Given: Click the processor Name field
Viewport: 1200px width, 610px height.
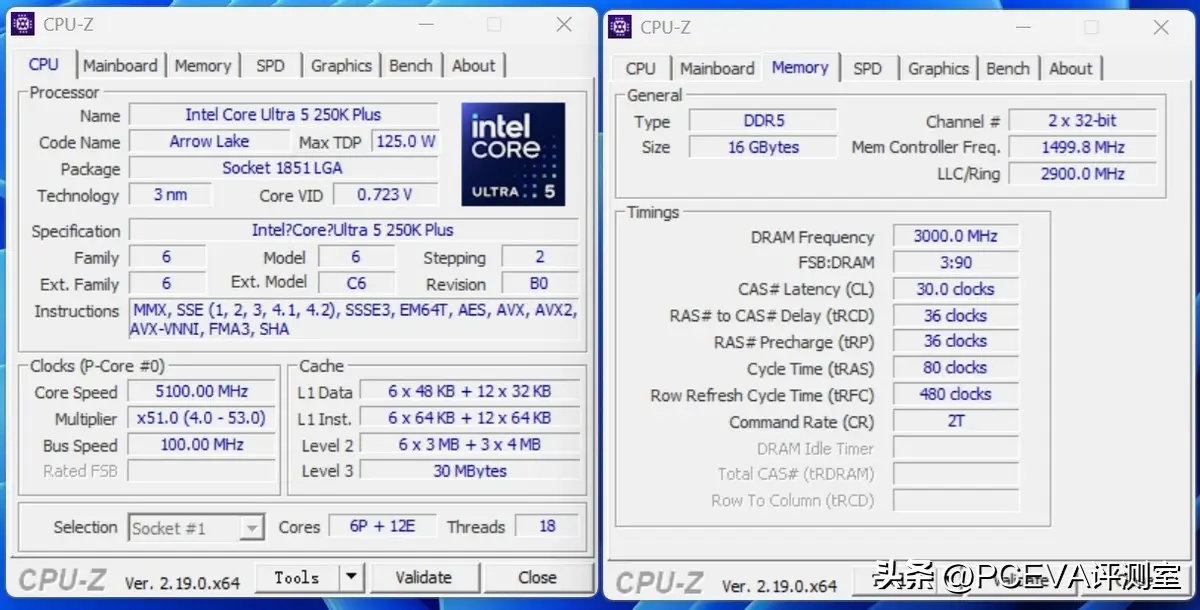Looking at the screenshot, I should click(x=283, y=115).
